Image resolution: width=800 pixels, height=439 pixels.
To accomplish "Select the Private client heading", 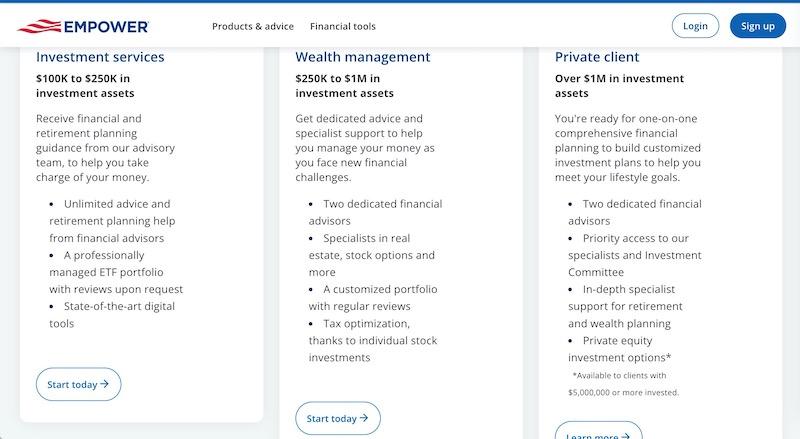I will pyautogui.click(x=597, y=57).
